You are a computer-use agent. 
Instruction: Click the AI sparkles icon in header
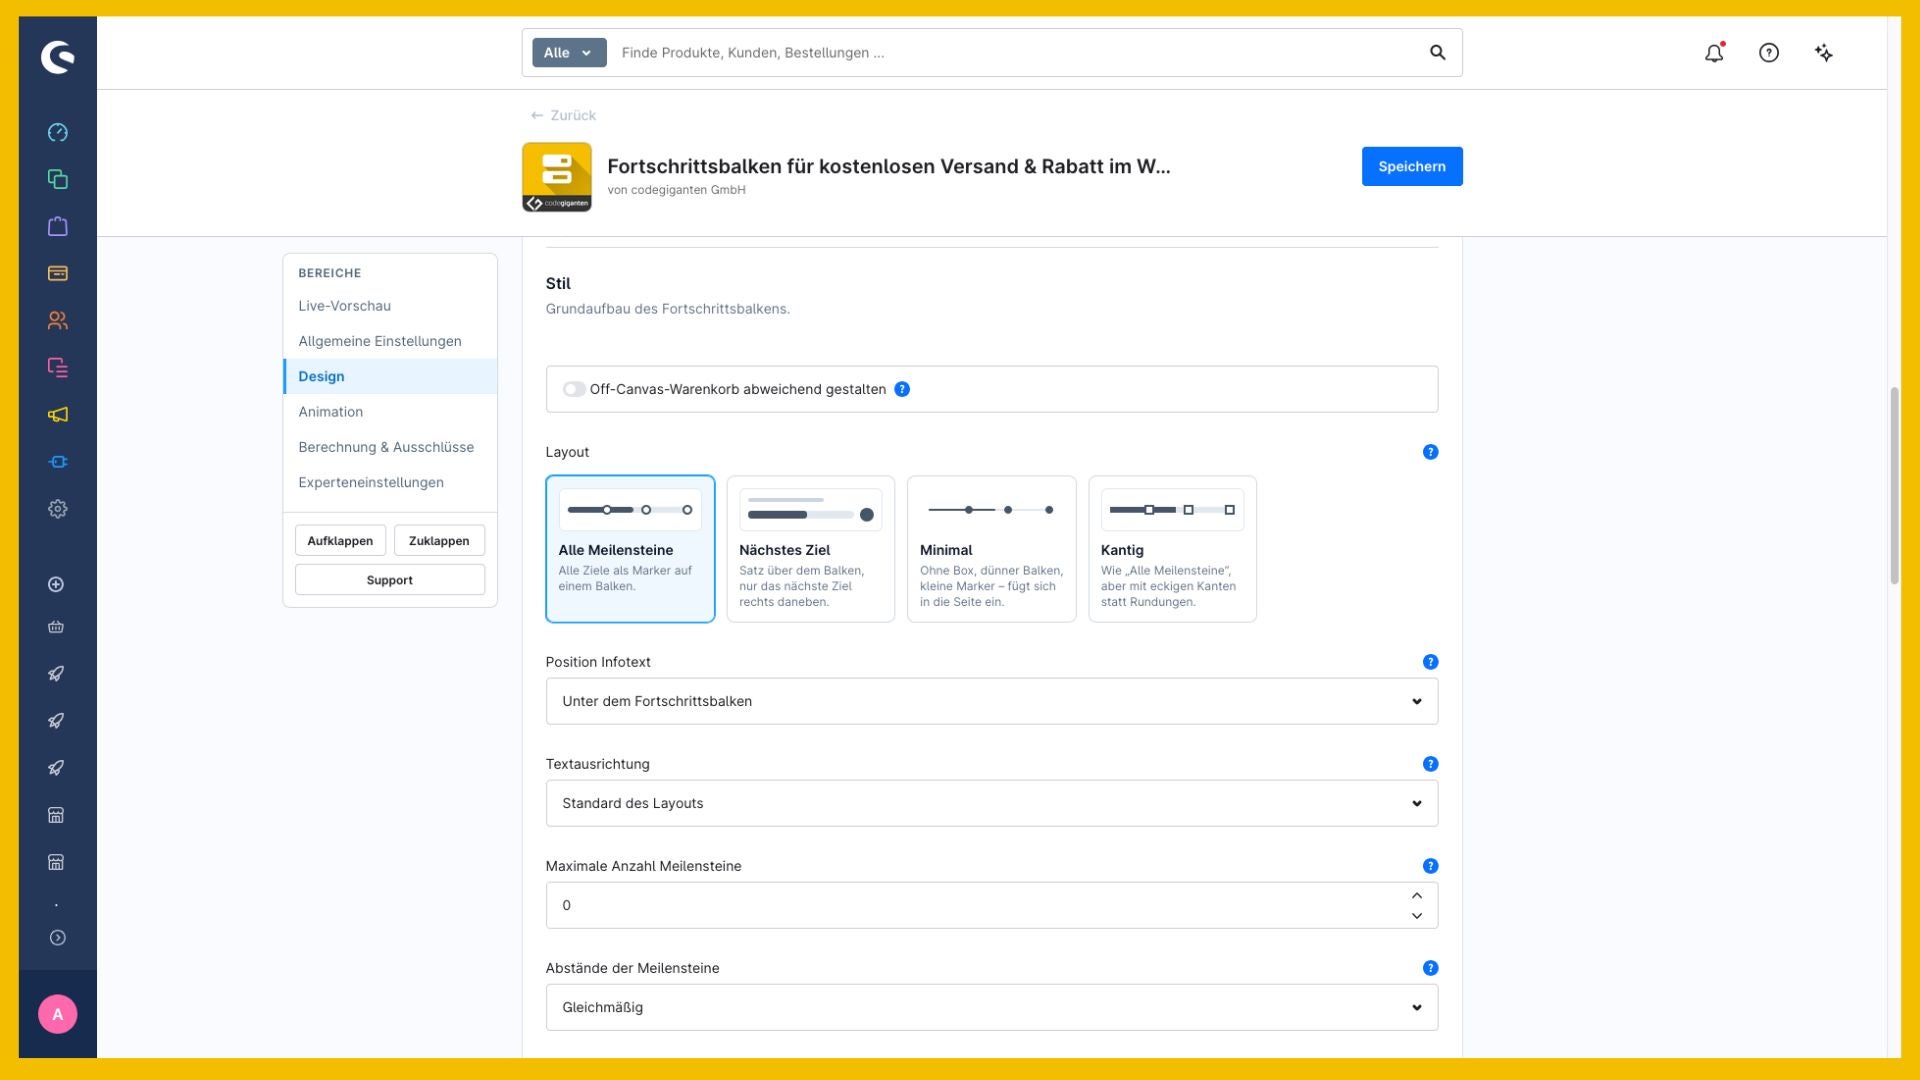pyautogui.click(x=1824, y=53)
